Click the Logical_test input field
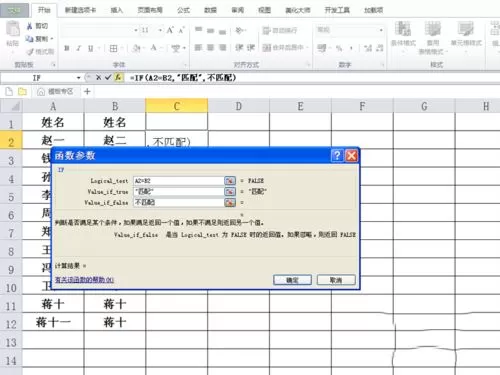This screenshot has height=375, width=500. click(x=179, y=181)
